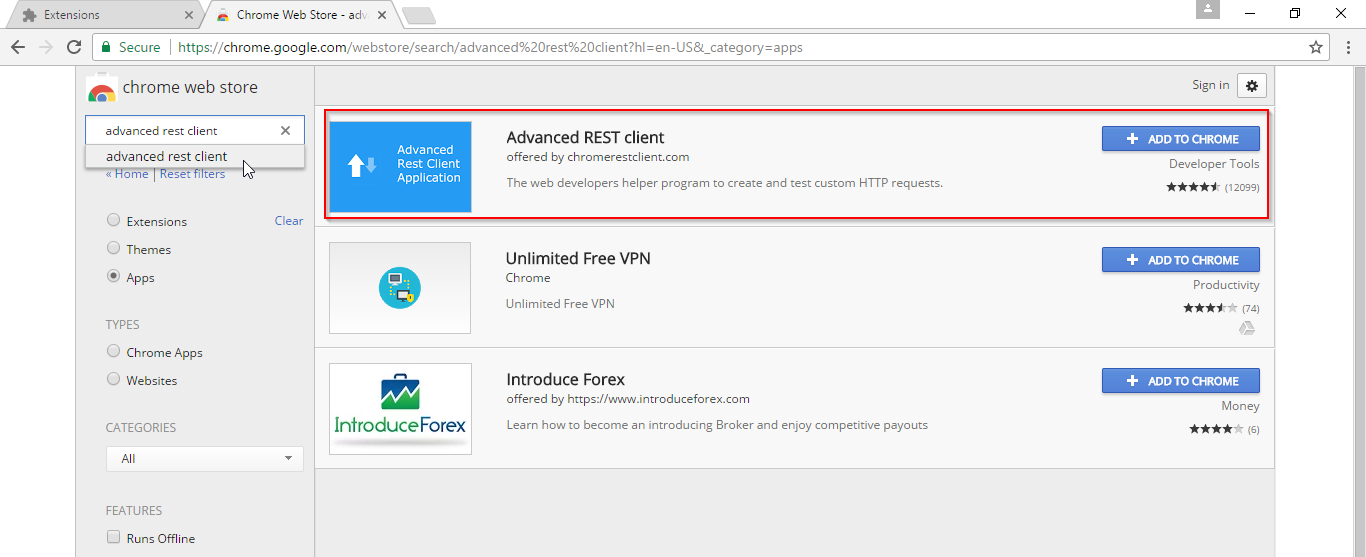Click the 'chrome web store' header text
1366x557 pixels.
point(190,88)
